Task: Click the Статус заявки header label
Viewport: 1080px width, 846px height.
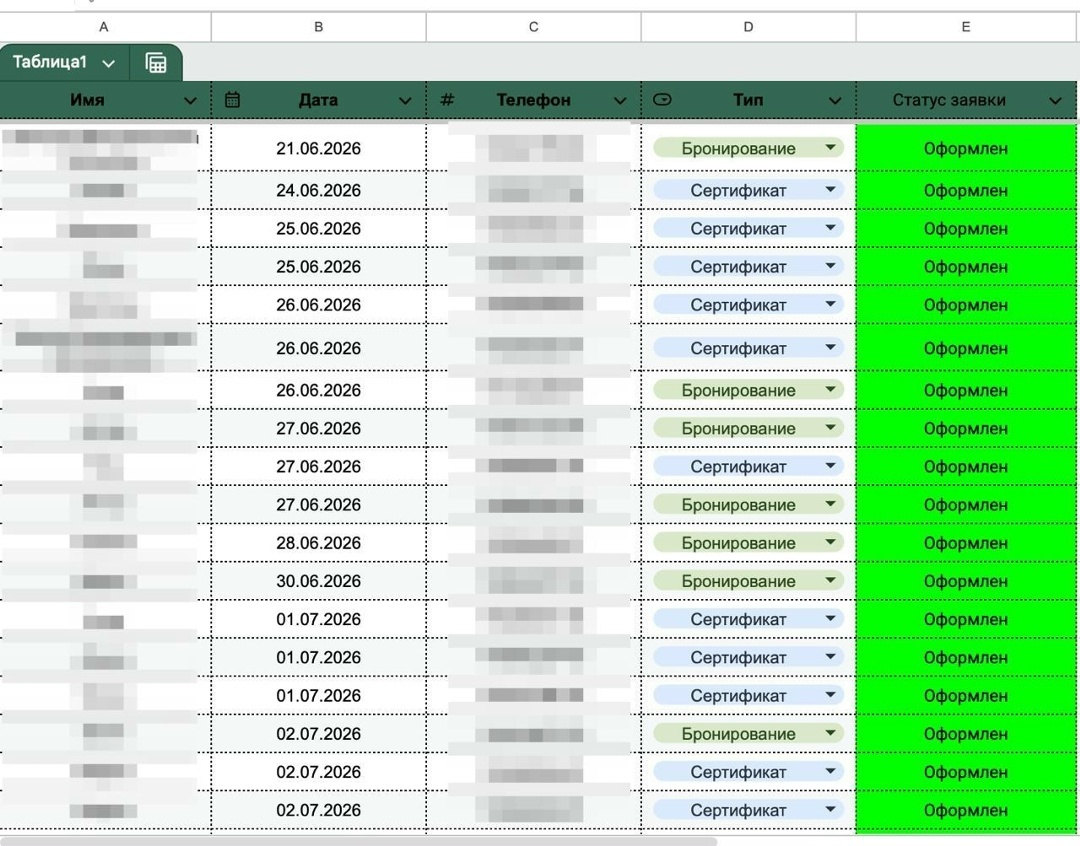Action: tap(948, 100)
